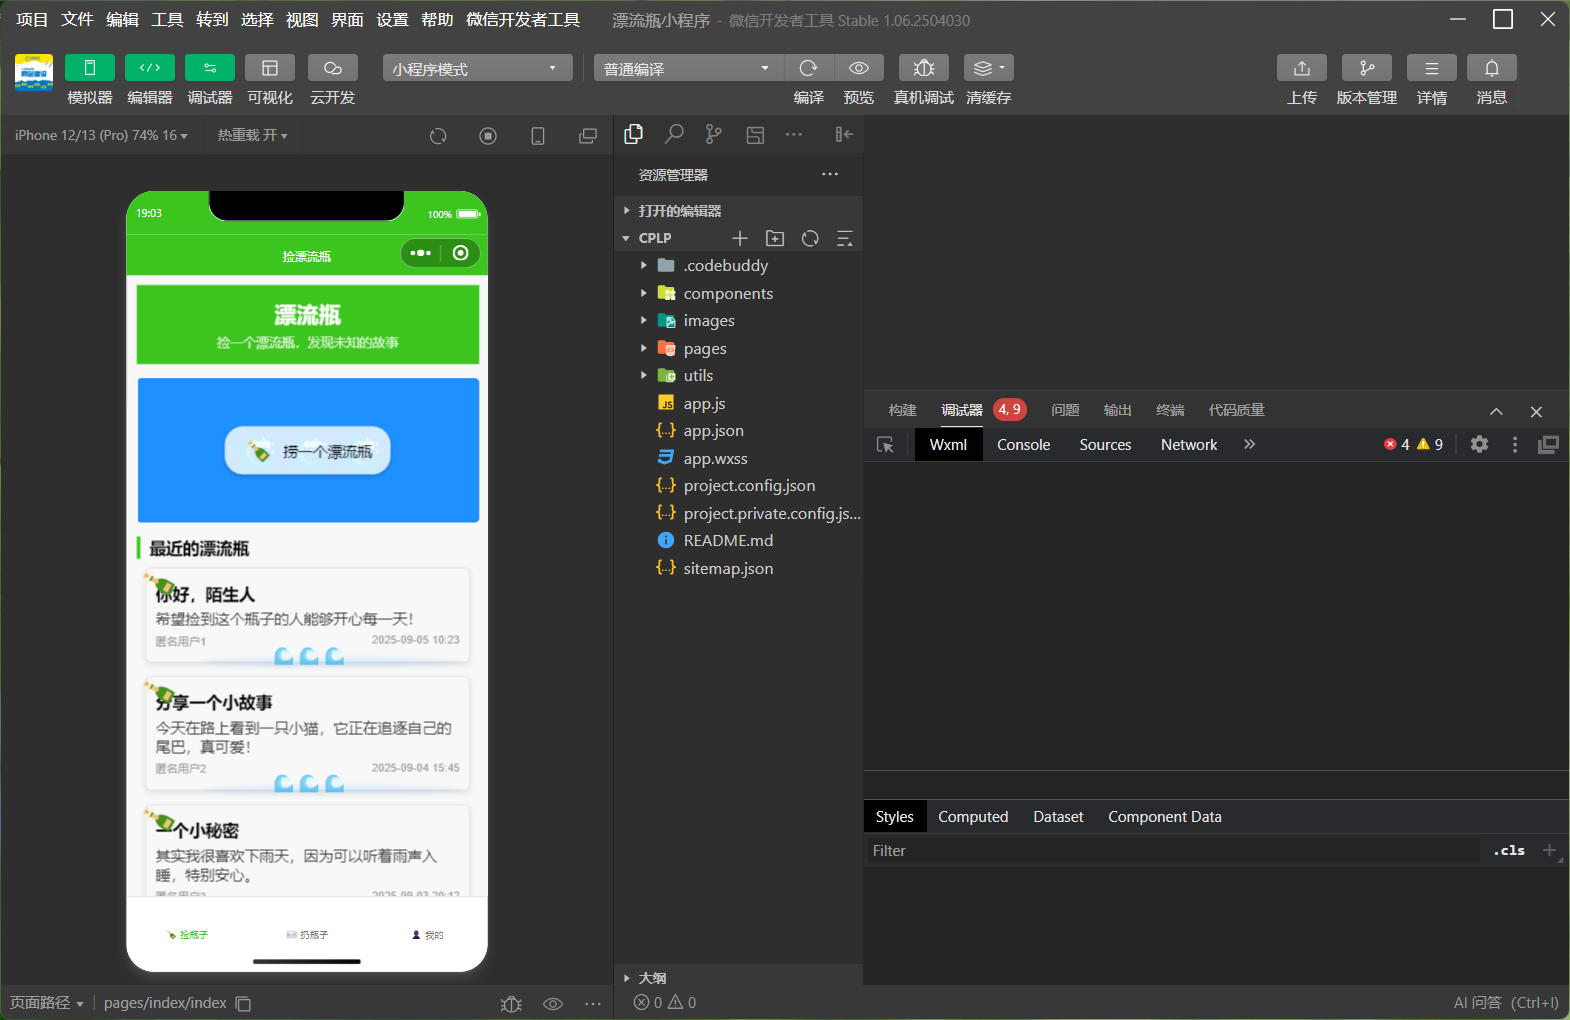Refresh the simulator
Image resolution: width=1570 pixels, height=1020 pixels.
pyautogui.click(x=438, y=136)
